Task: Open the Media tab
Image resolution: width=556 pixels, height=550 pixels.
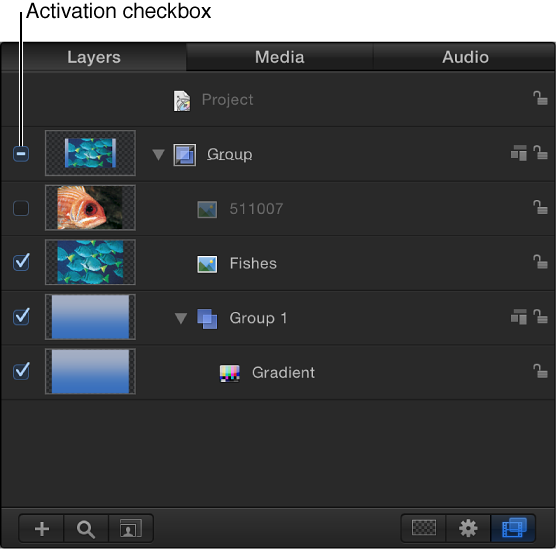Action: pyautogui.click(x=279, y=57)
